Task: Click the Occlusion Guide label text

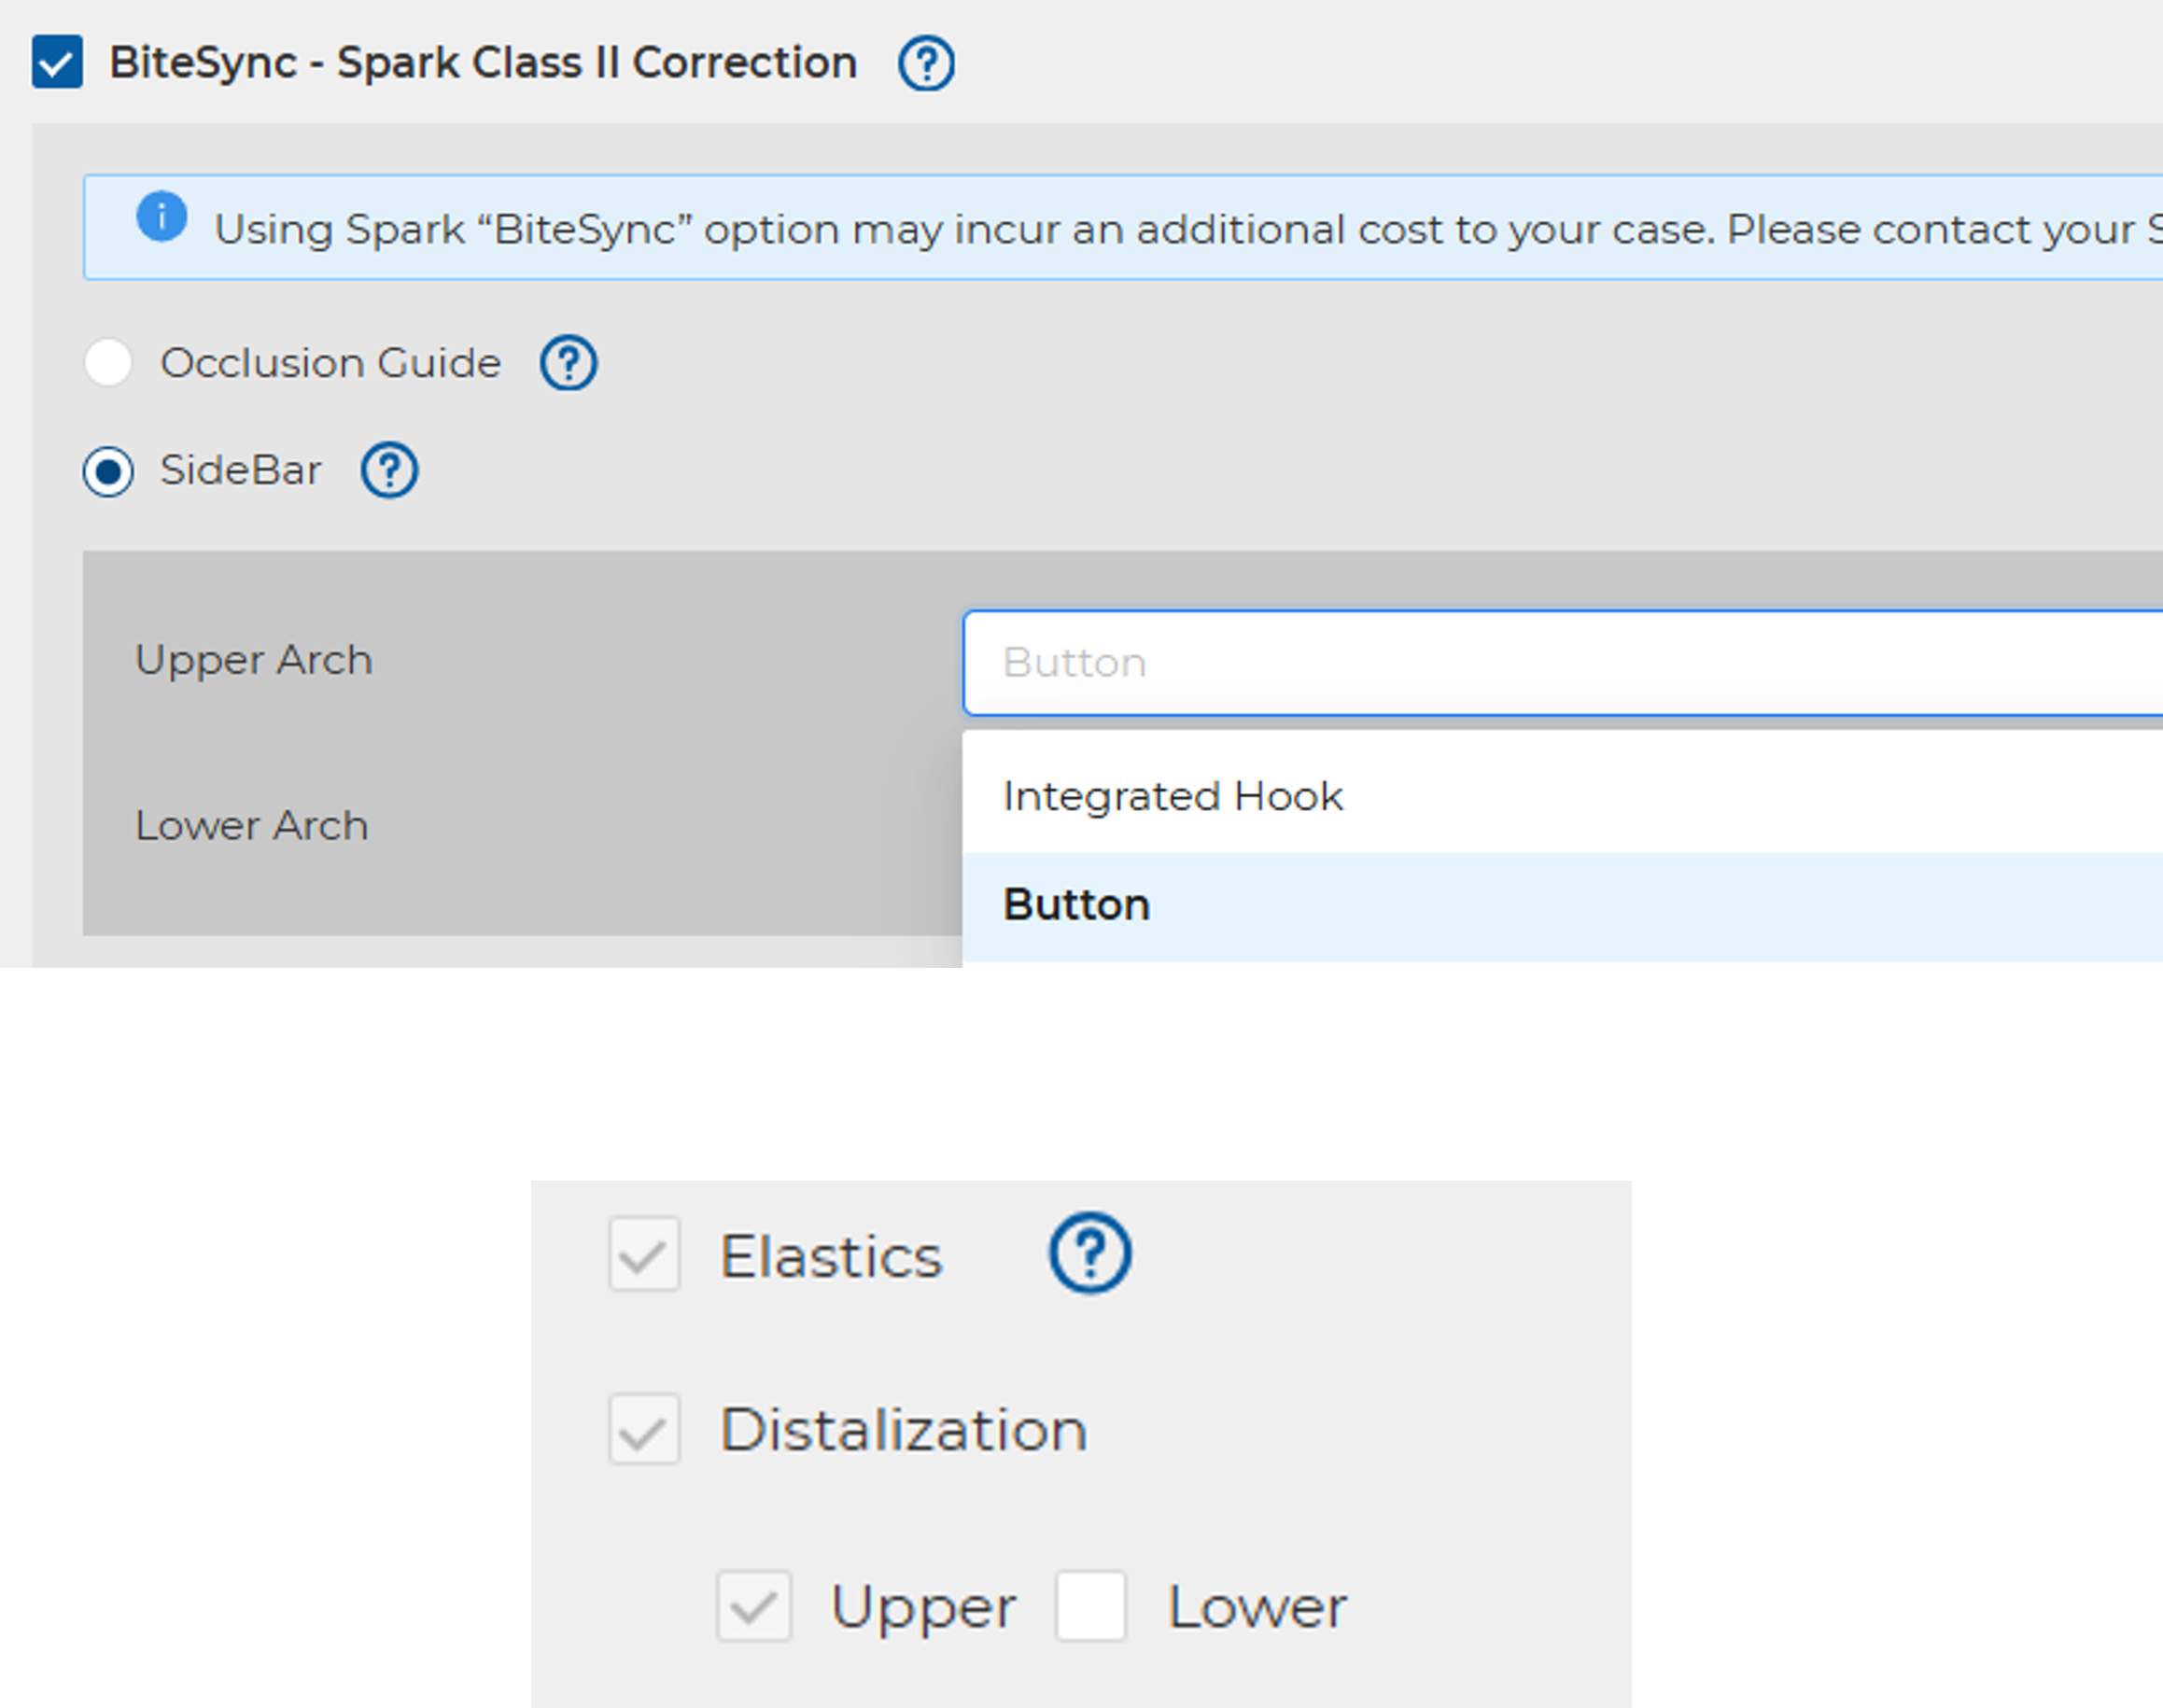Action: pyautogui.click(x=330, y=363)
